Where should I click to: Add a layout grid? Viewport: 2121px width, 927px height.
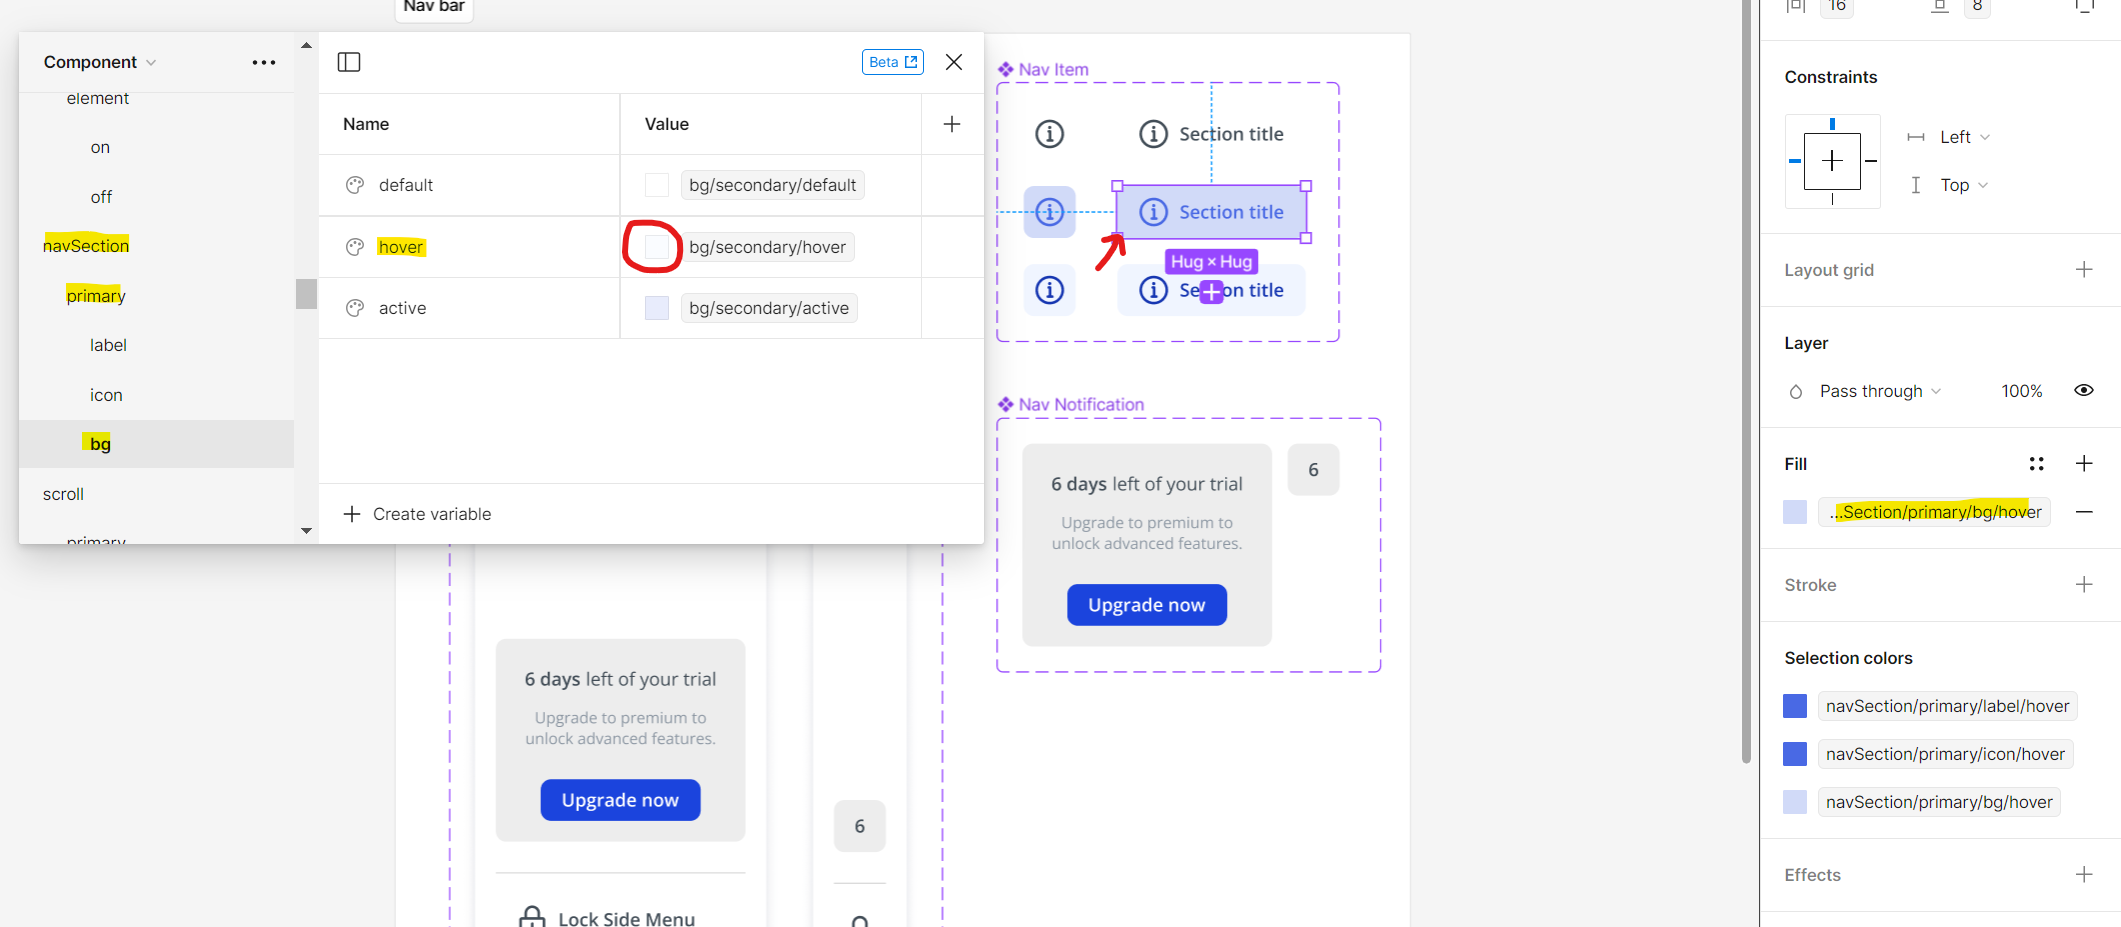(2084, 270)
